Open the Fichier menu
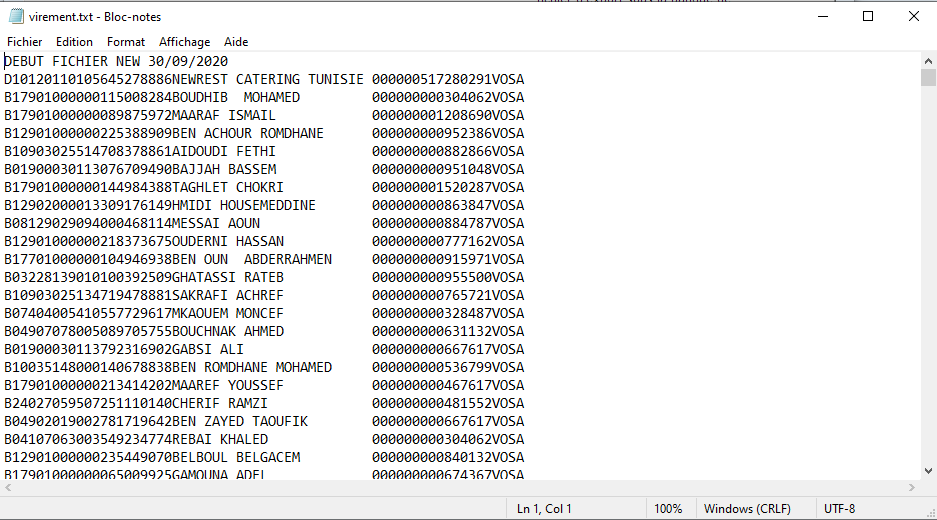The image size is (937, 520). click(25, 42)
